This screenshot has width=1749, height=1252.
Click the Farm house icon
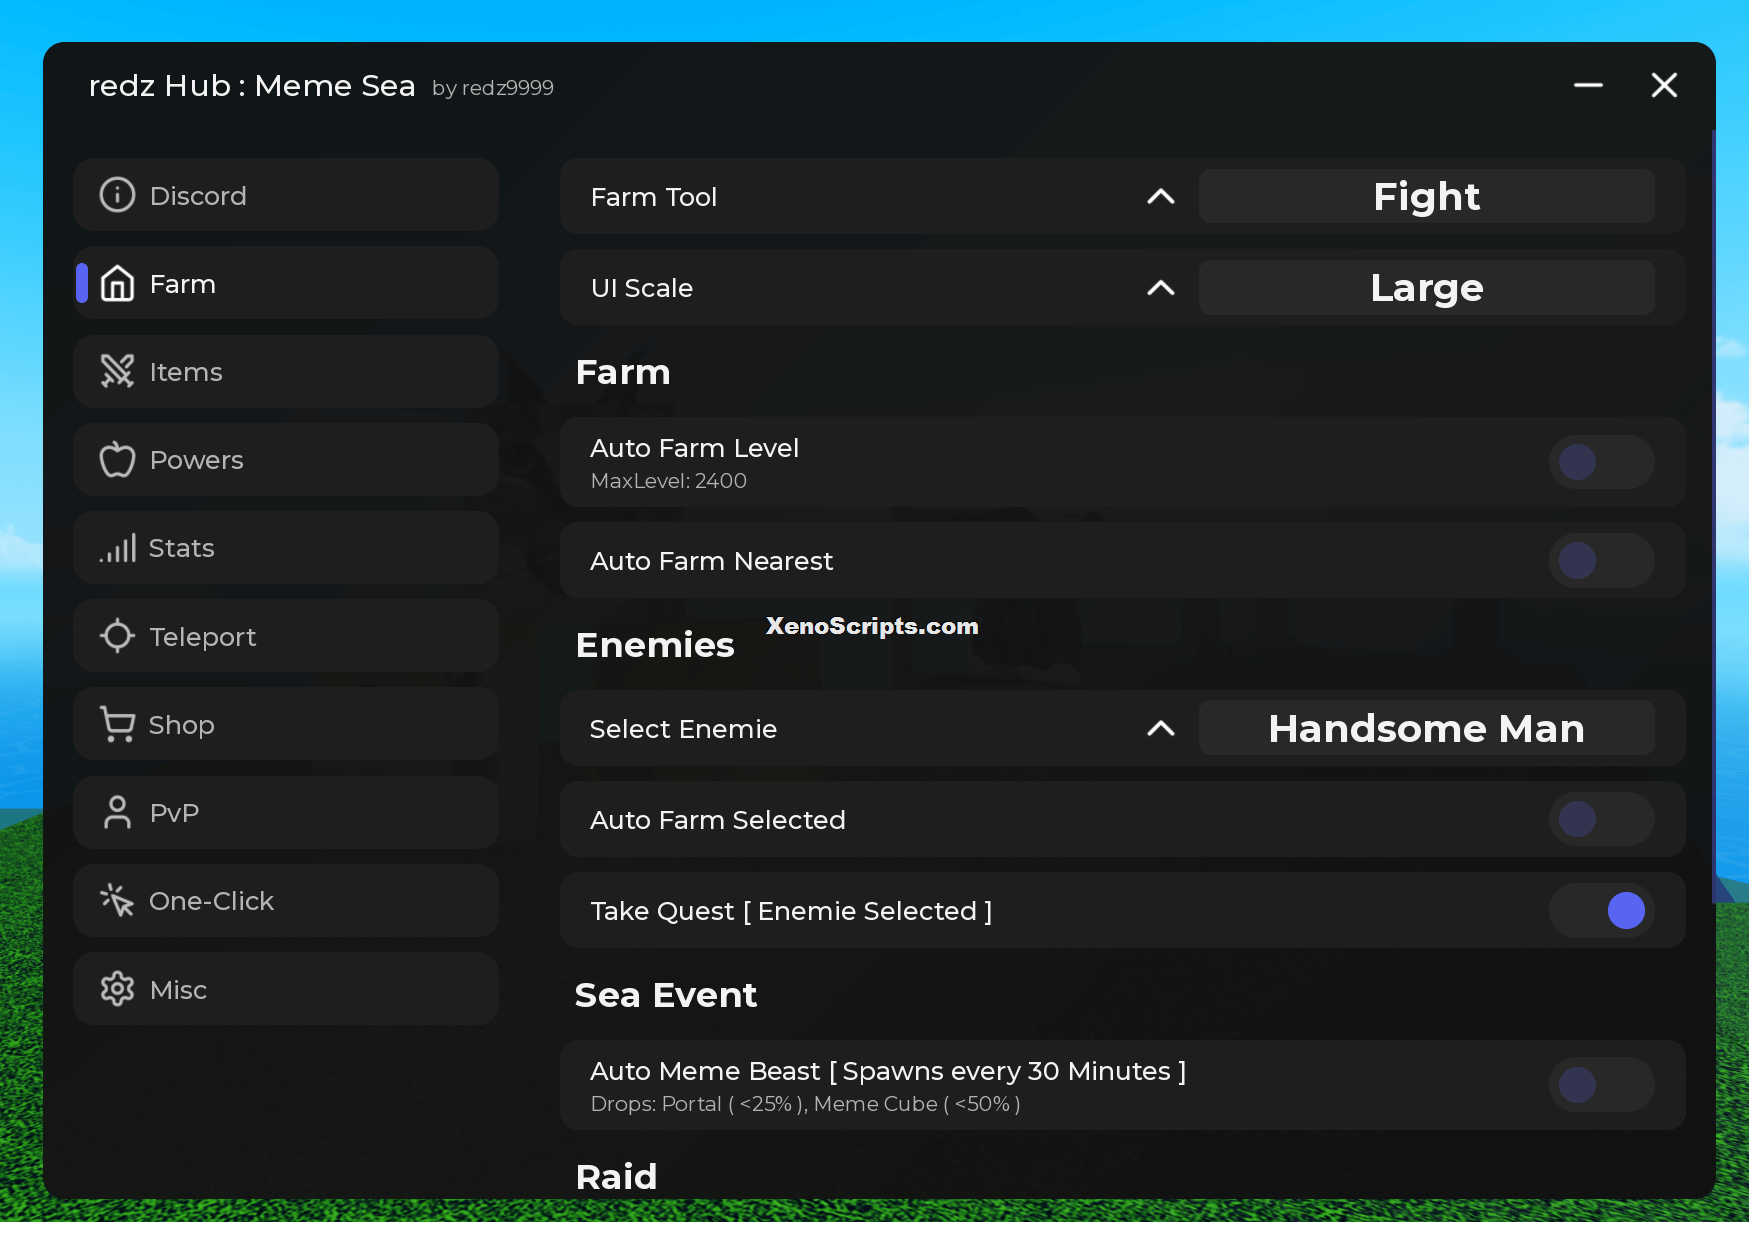point(117,283)
